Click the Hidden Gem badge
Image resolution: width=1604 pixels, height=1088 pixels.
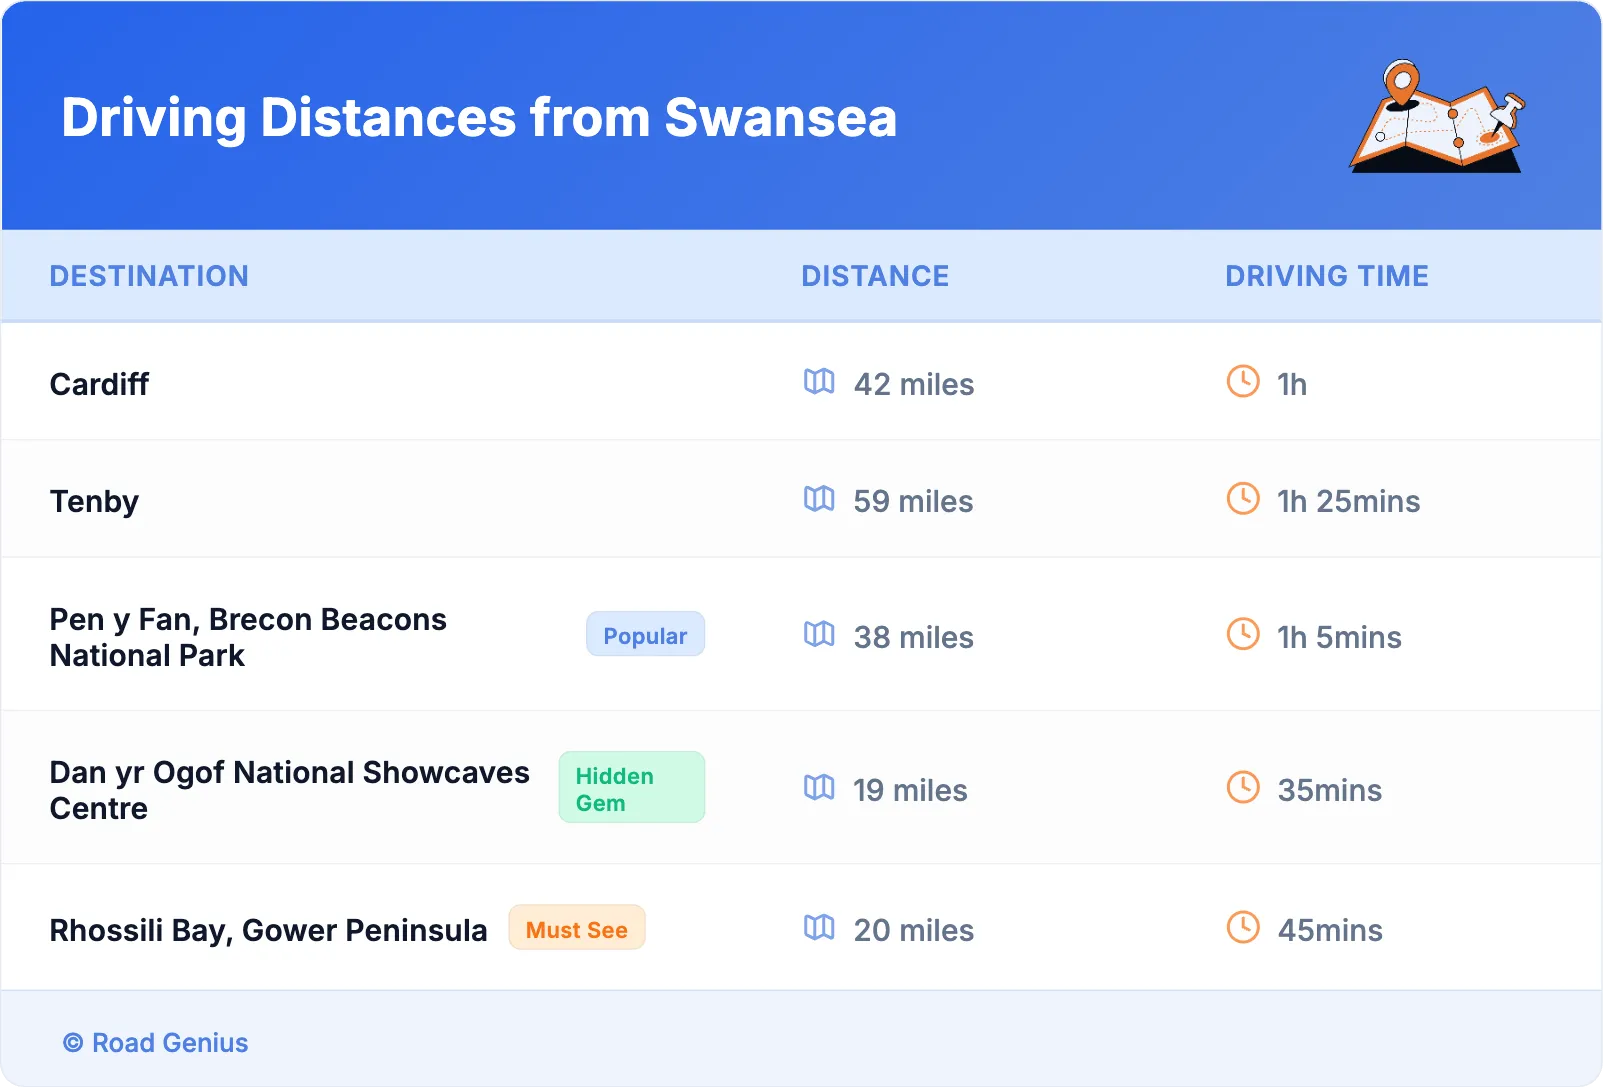pos(631,788)
